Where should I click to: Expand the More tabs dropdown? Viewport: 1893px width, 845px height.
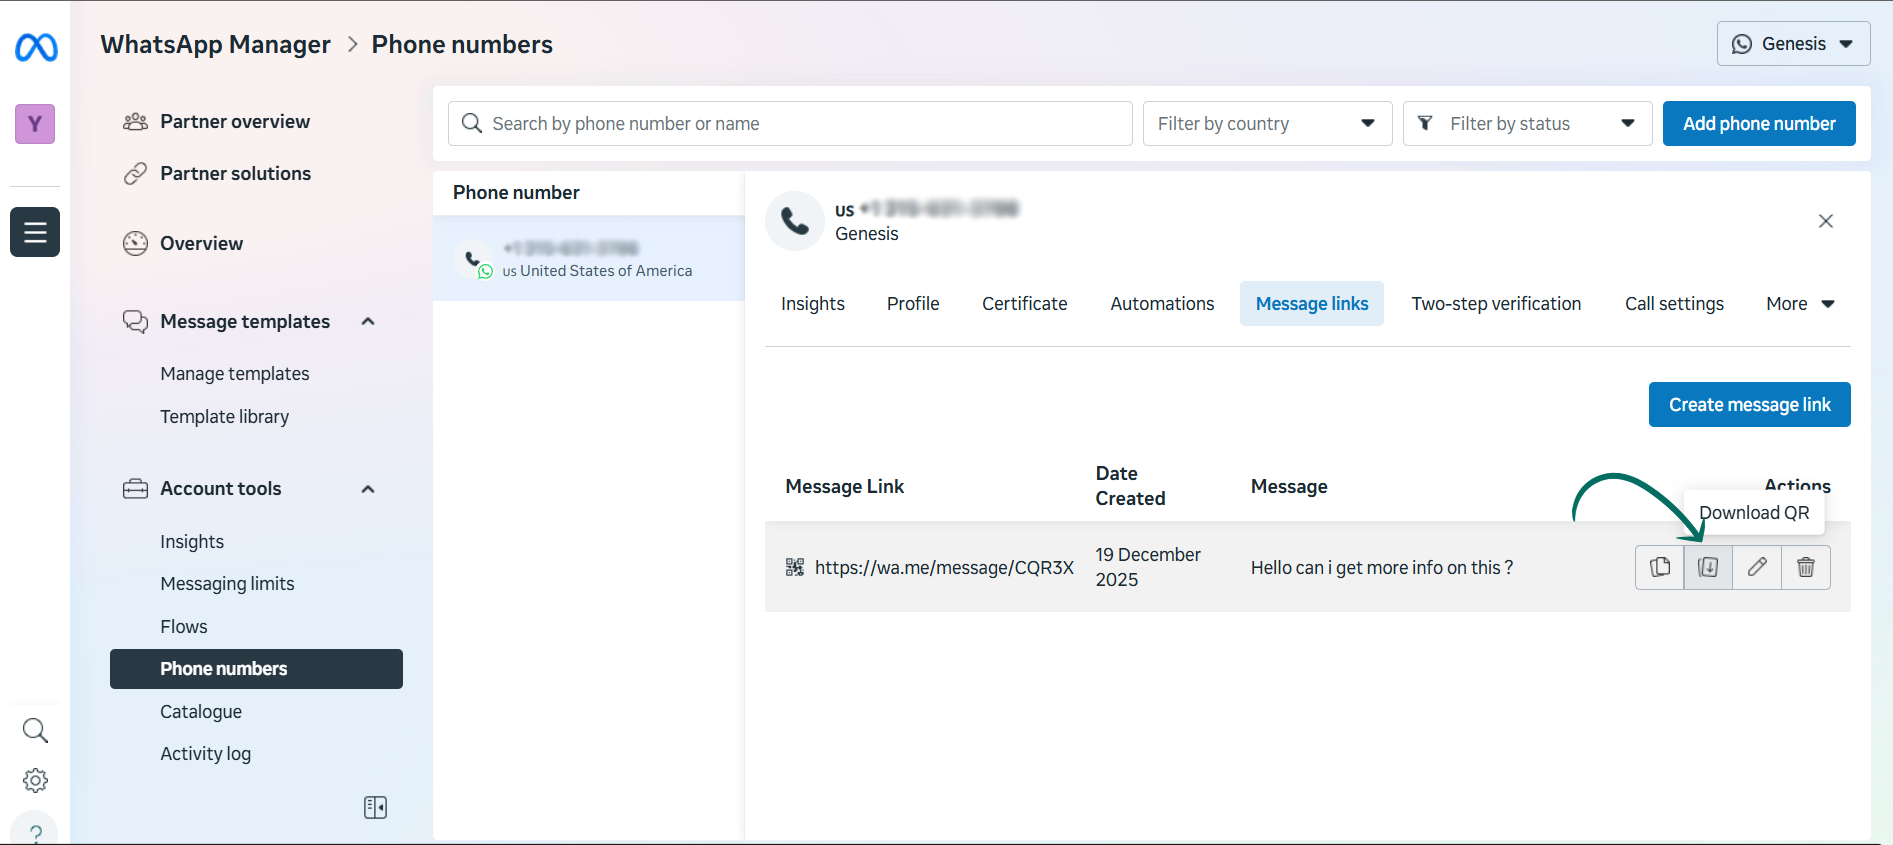pyautogui.click(x=1800, y=304)
